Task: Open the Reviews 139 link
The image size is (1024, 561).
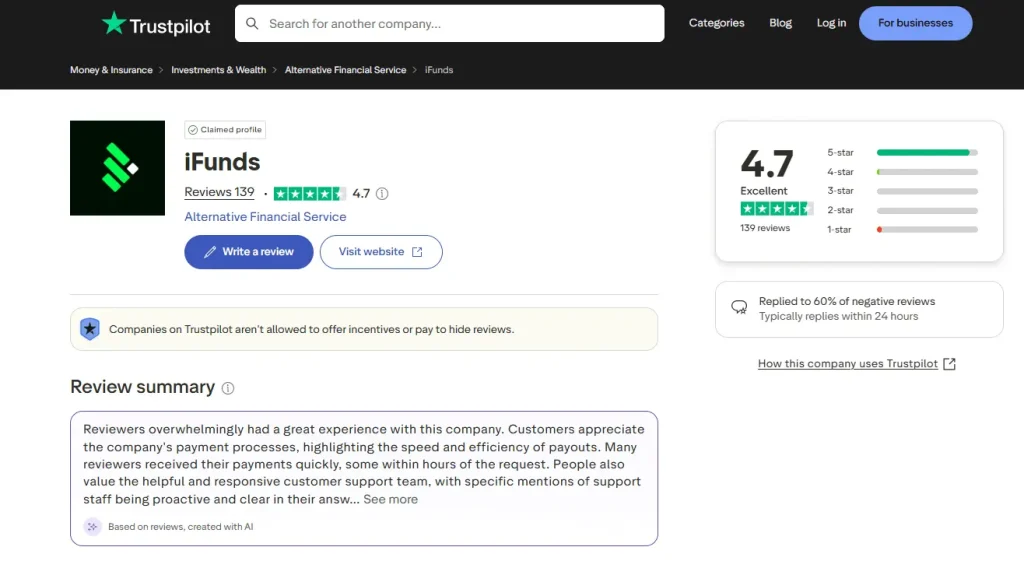Action: tap(219, 192)
